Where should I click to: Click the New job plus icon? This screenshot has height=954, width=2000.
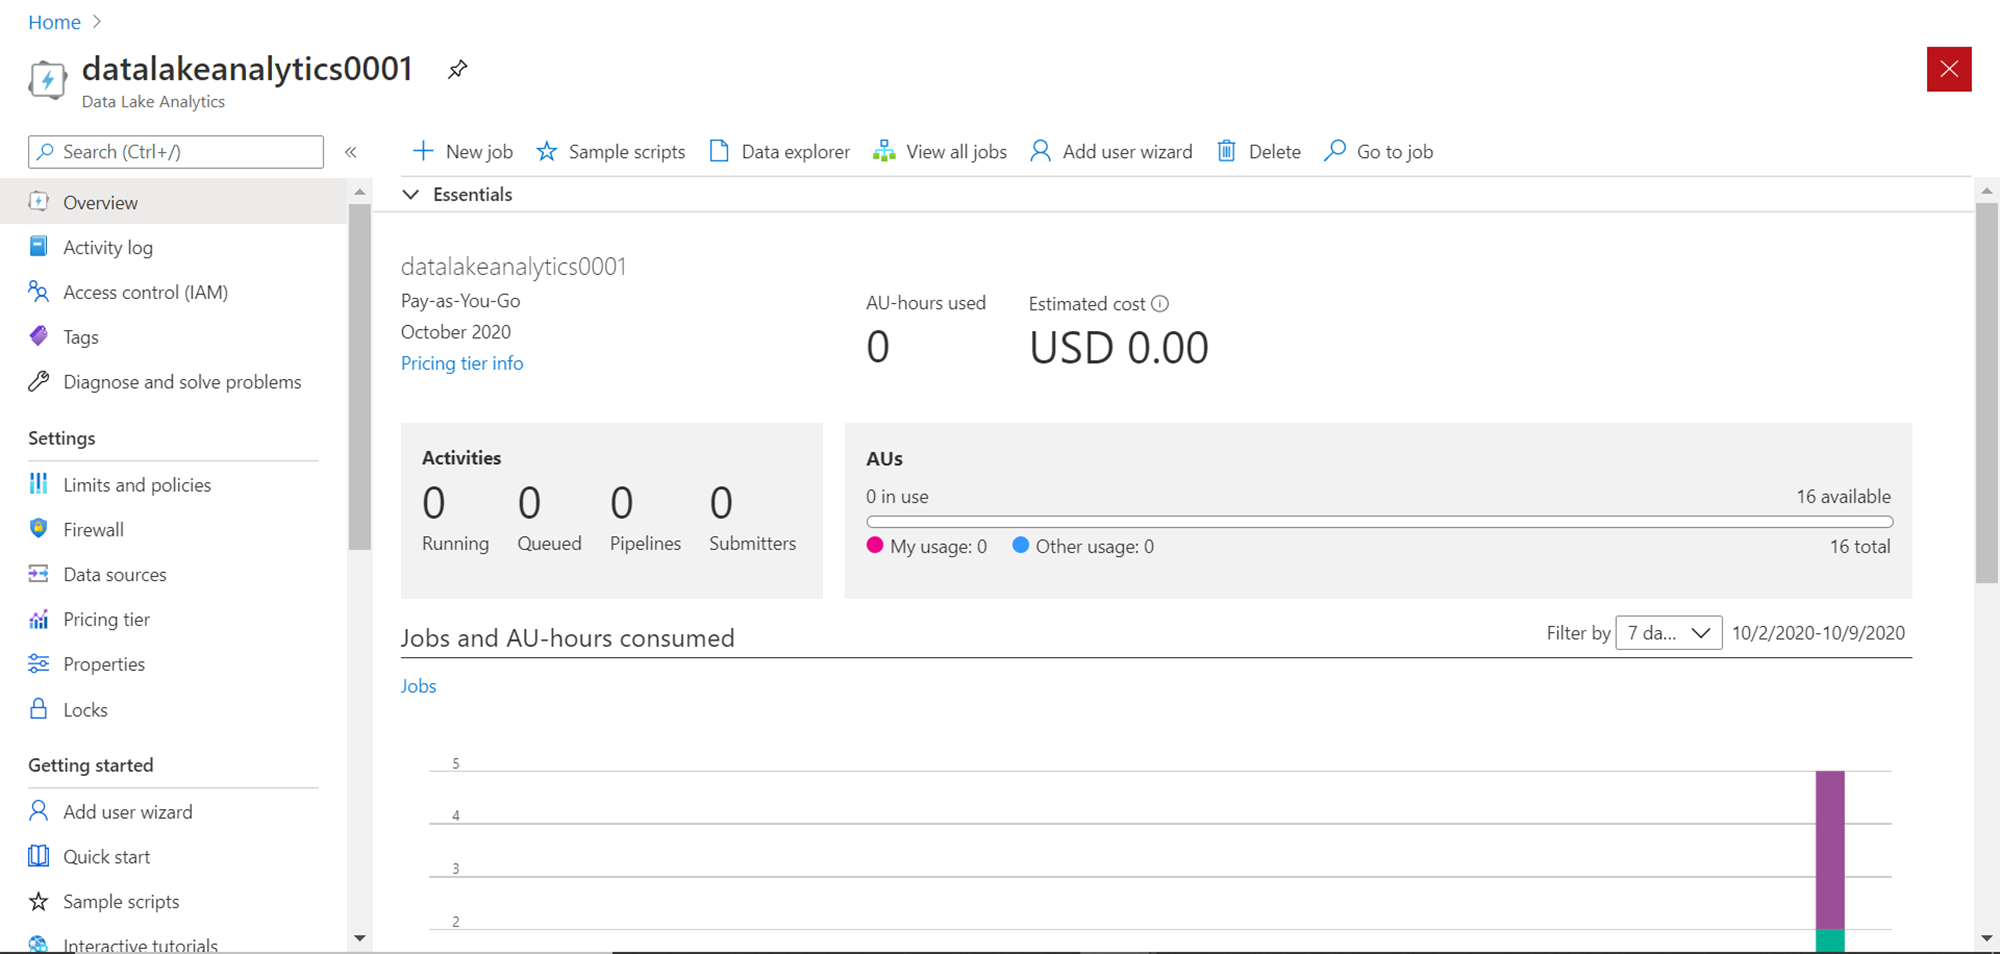pos(423,151)
